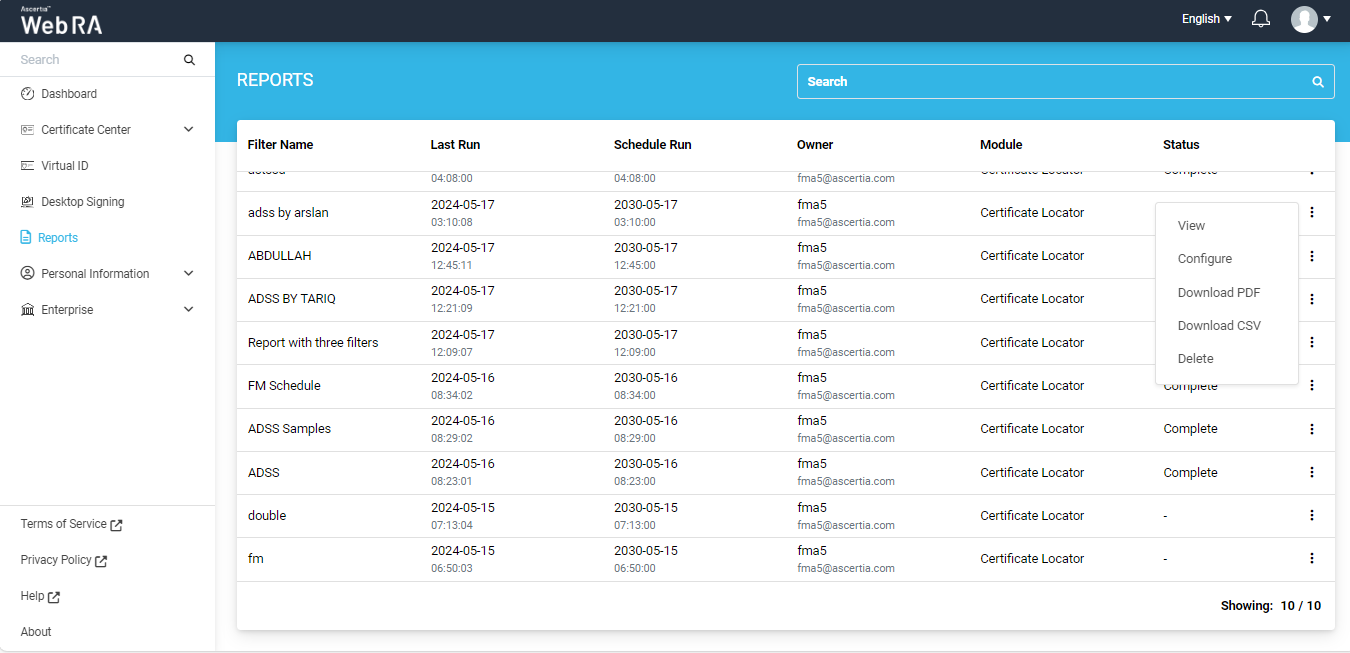This screenshot has width=1350, height=653.
Task: Select Delete from the context menu
Action: (1195, 359)
